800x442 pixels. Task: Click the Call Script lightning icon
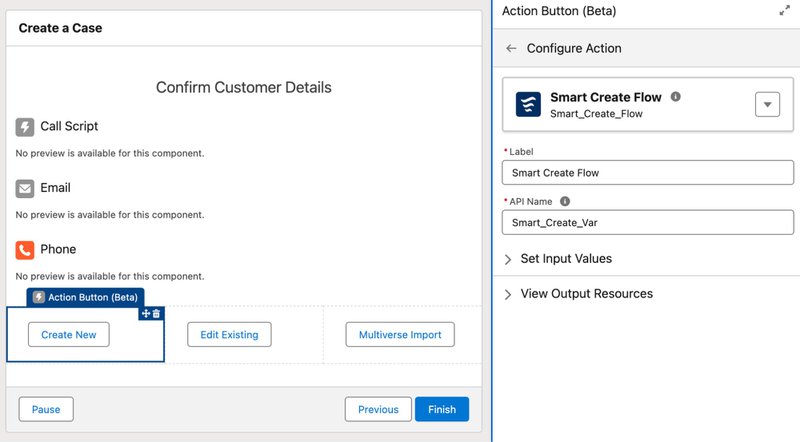[24, 127]
